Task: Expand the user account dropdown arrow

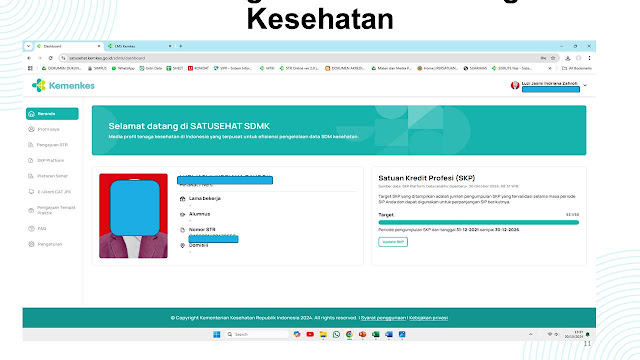Action: point(585,85)
